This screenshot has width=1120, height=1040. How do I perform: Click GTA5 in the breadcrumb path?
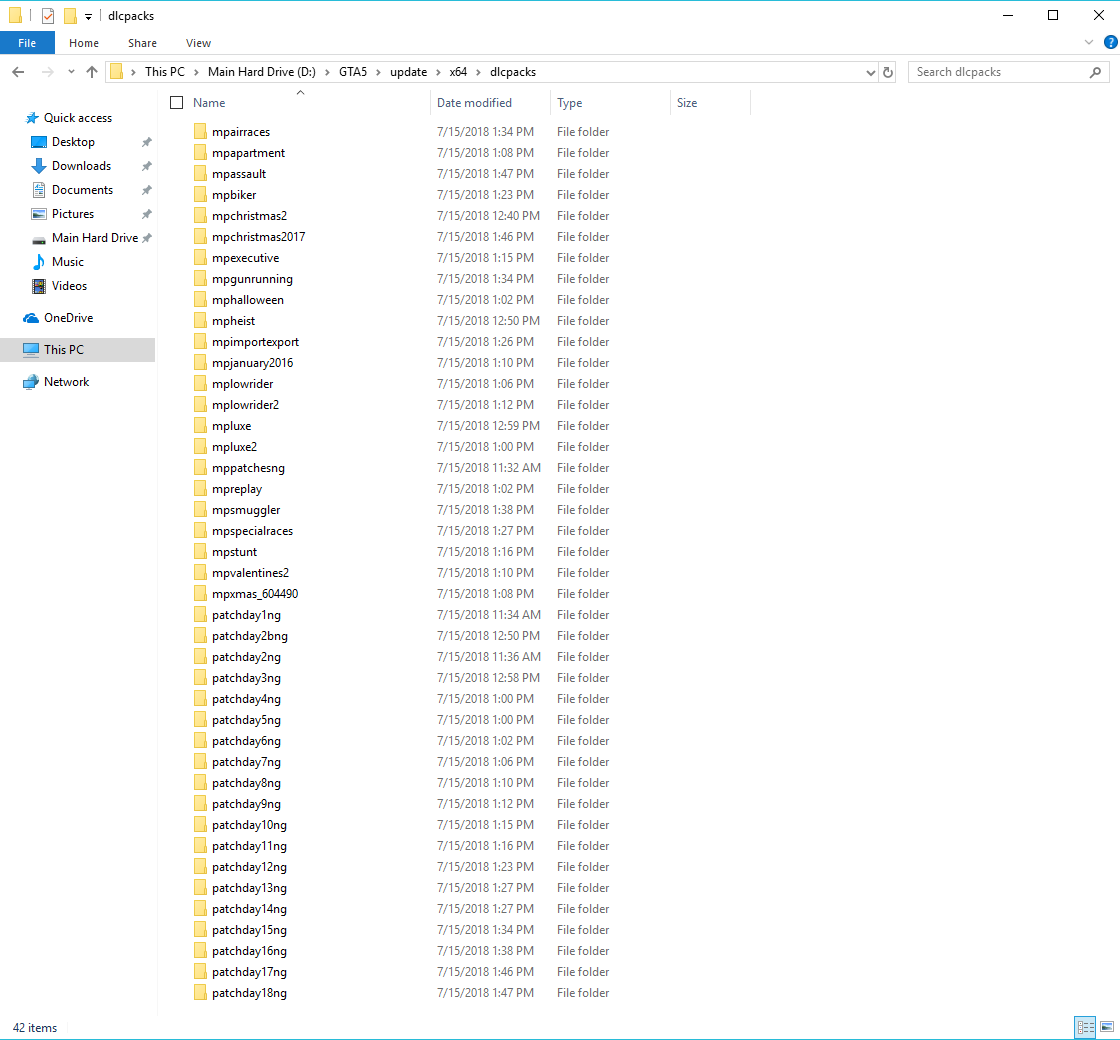(x=353, y=72)
